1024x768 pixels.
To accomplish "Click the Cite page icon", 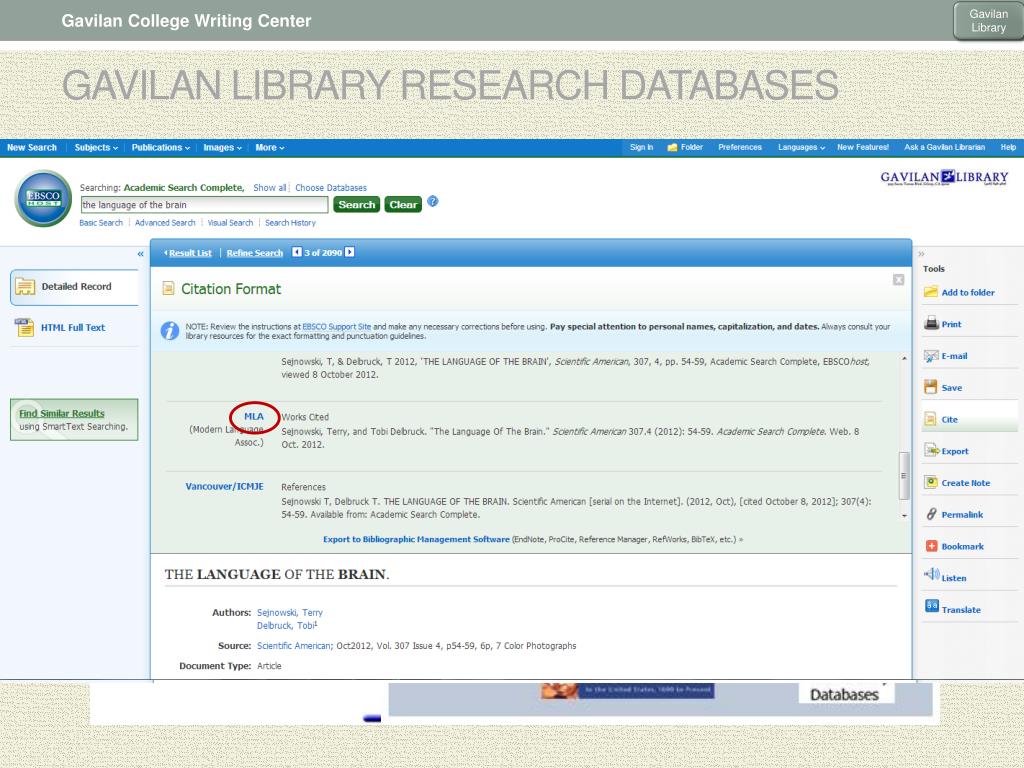I will pyautogui.click(x=931, y=419).
